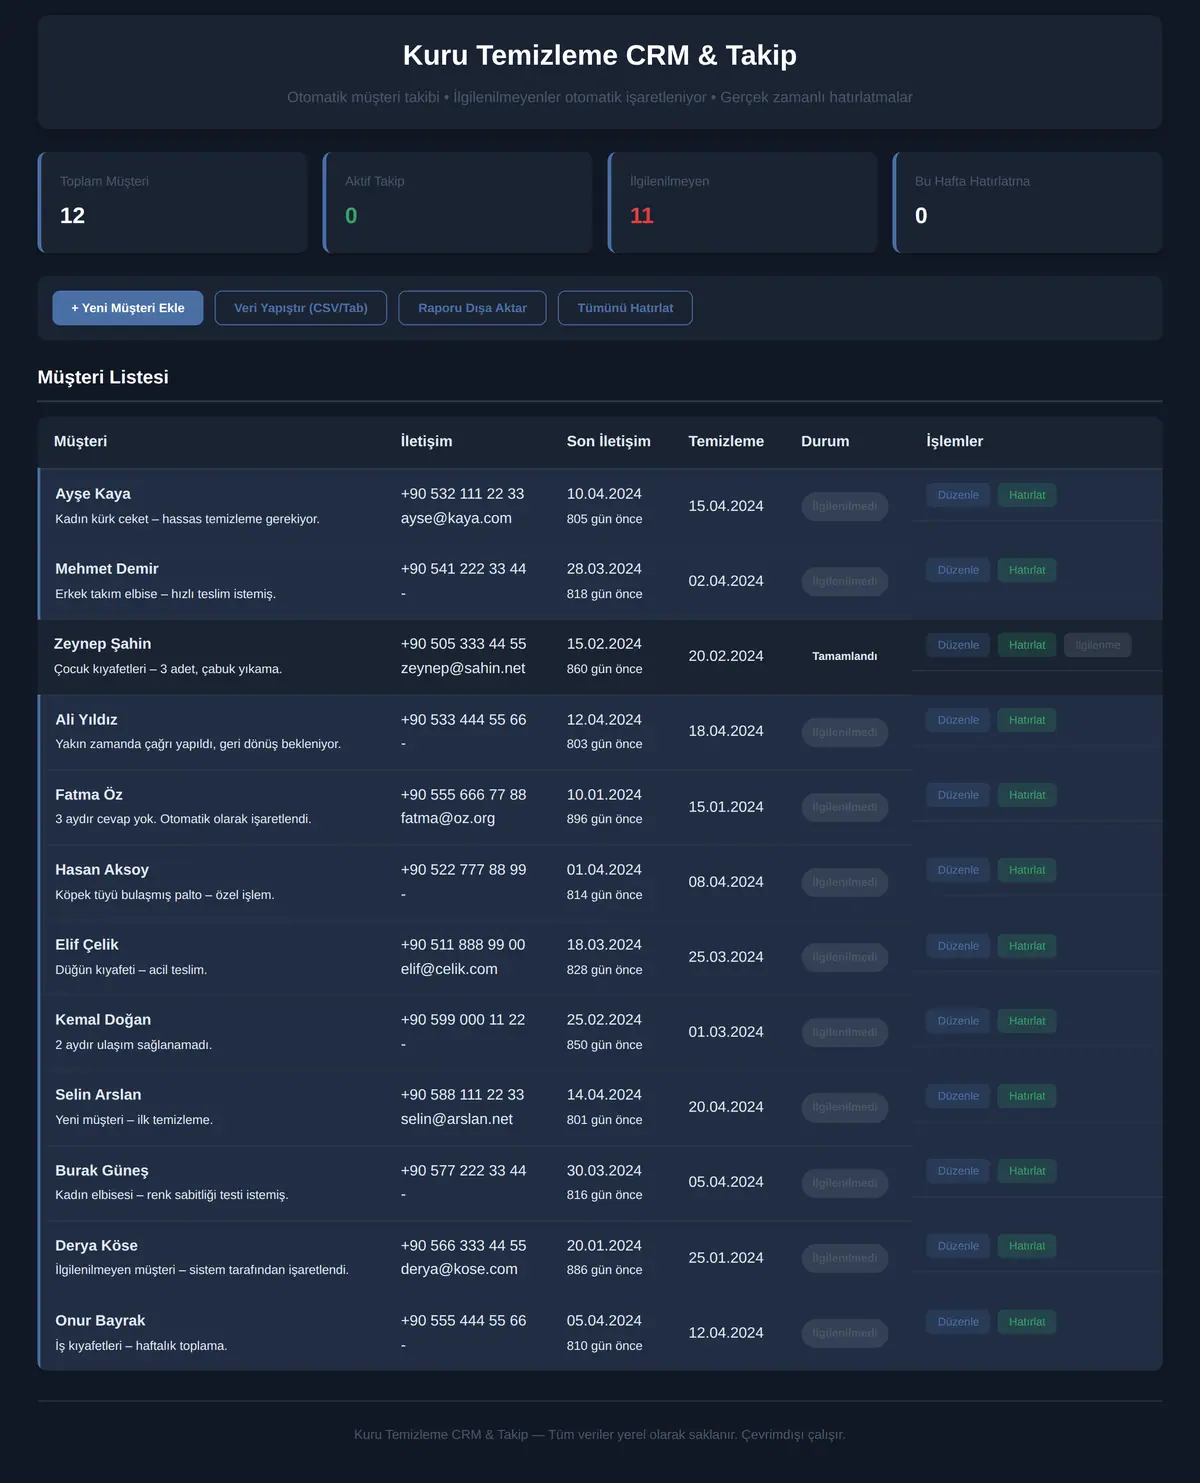This screenshot has height=1483, width=1200.
Task: Click the İşlemler column header
Action: pos(955,441)
